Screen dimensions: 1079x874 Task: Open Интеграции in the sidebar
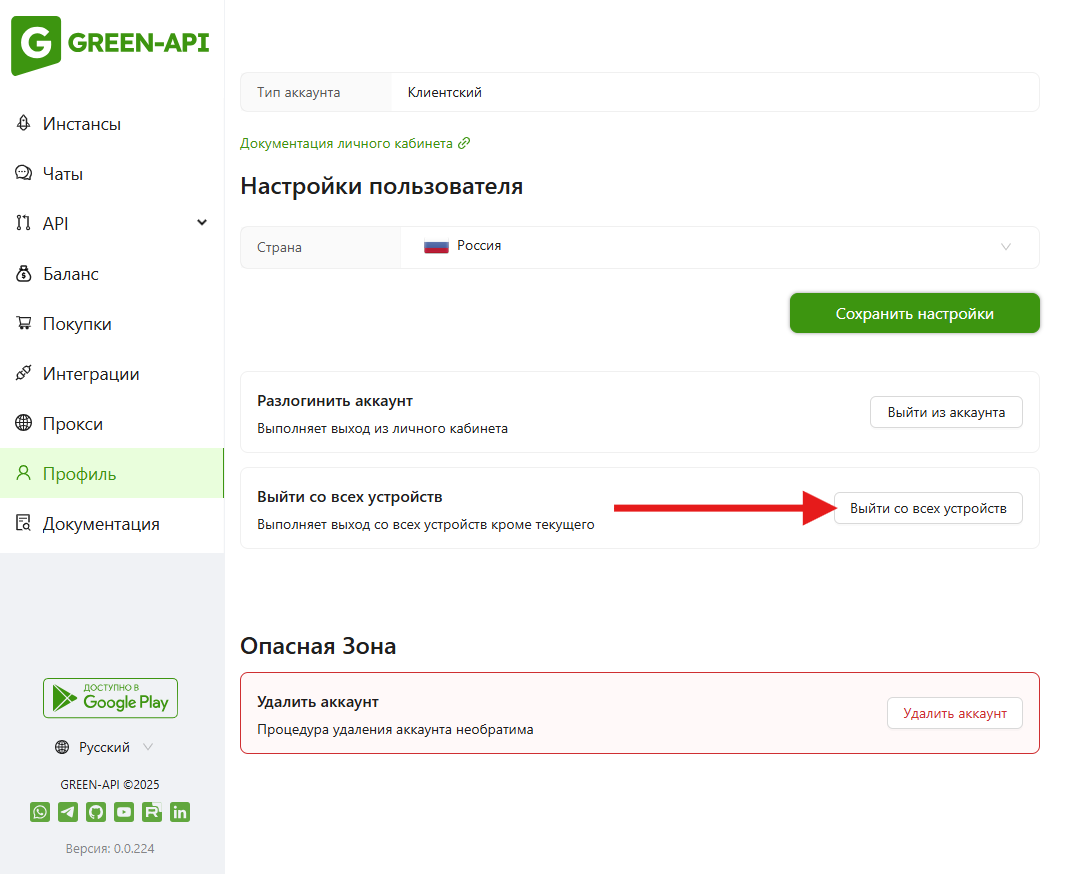point(90,374)
